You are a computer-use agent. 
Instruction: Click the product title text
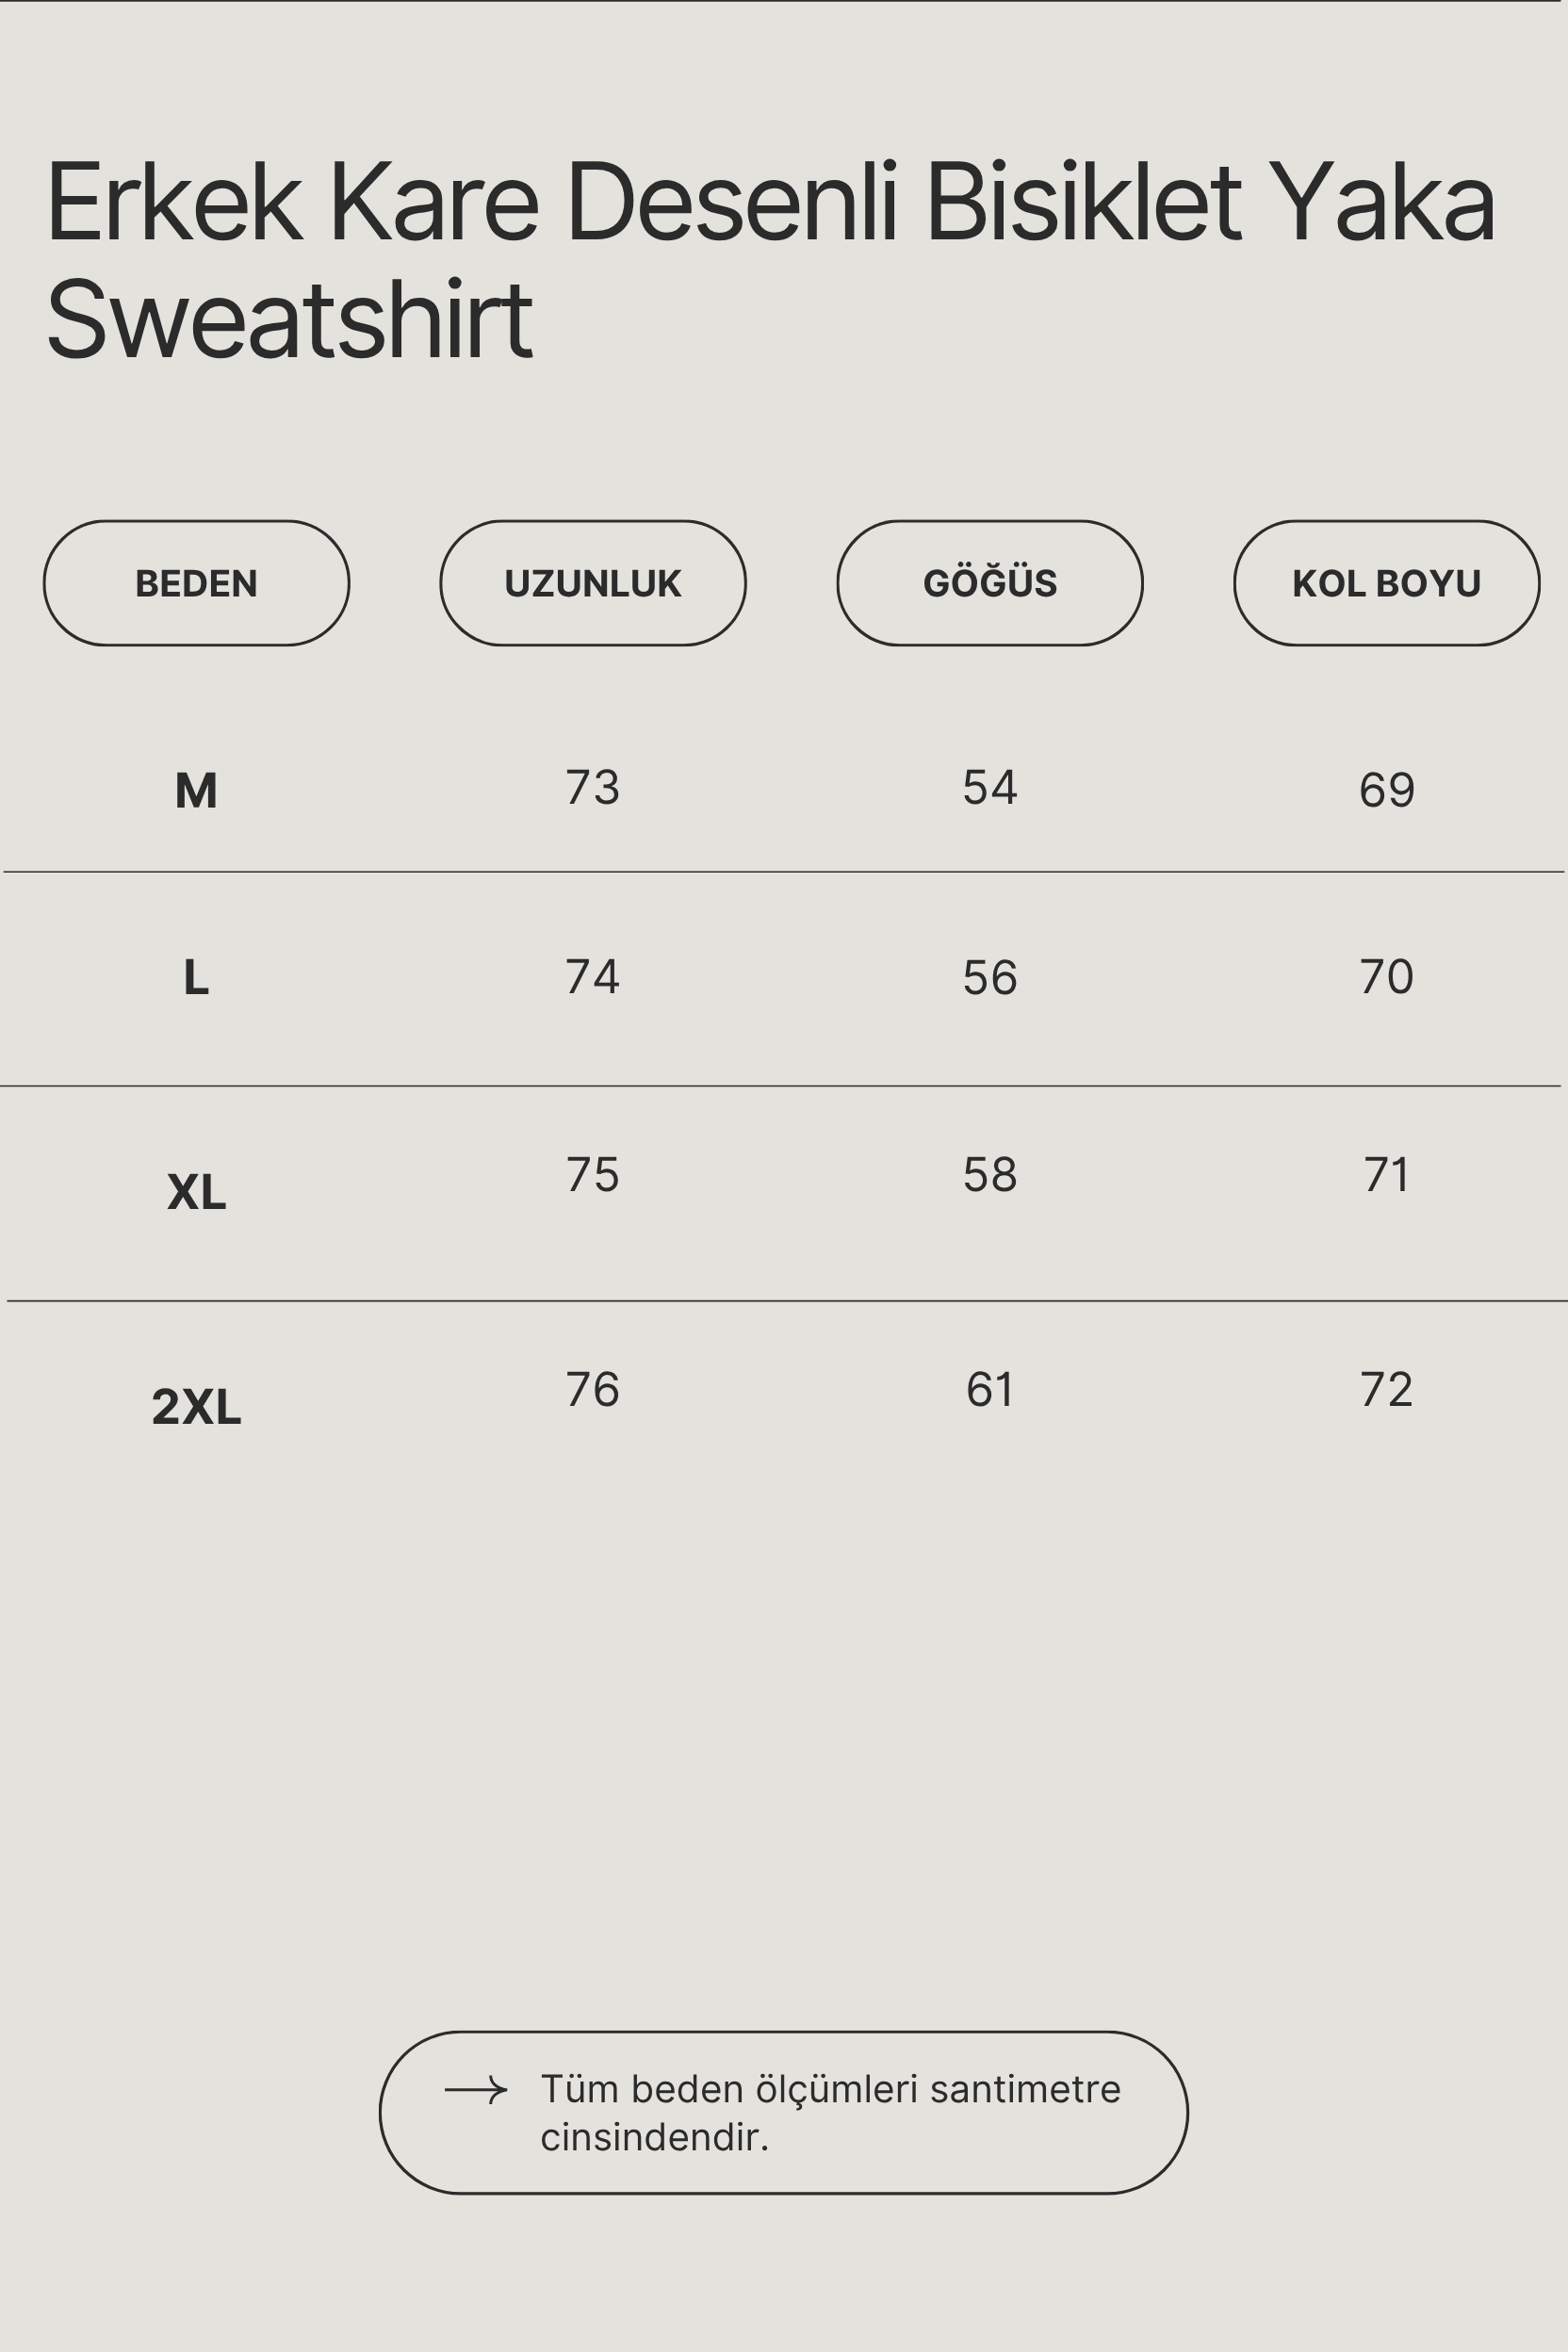[x=771, y=260]
